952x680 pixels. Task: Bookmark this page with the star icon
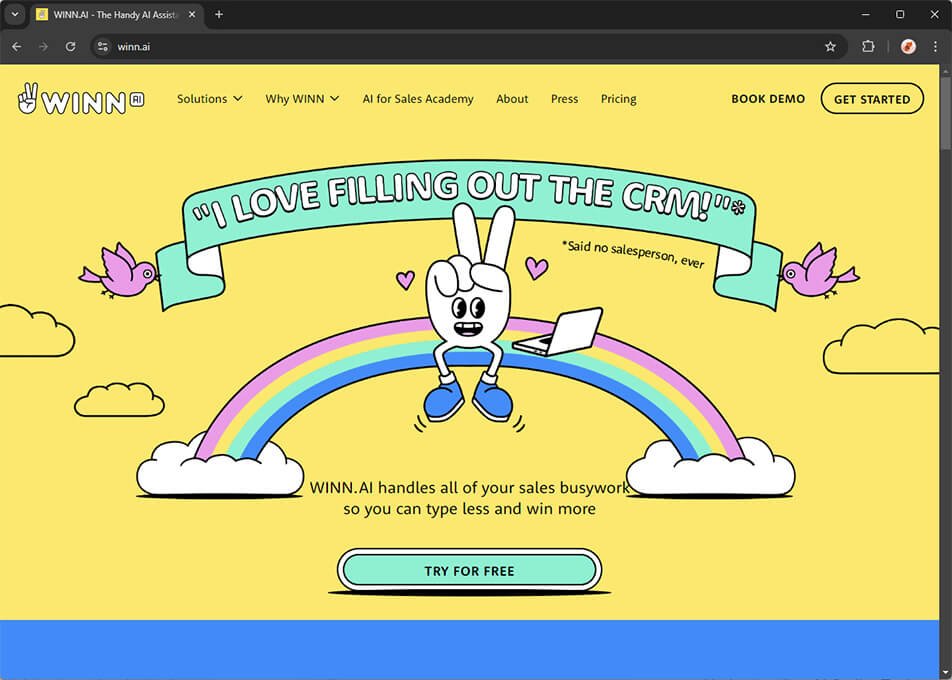830,47
